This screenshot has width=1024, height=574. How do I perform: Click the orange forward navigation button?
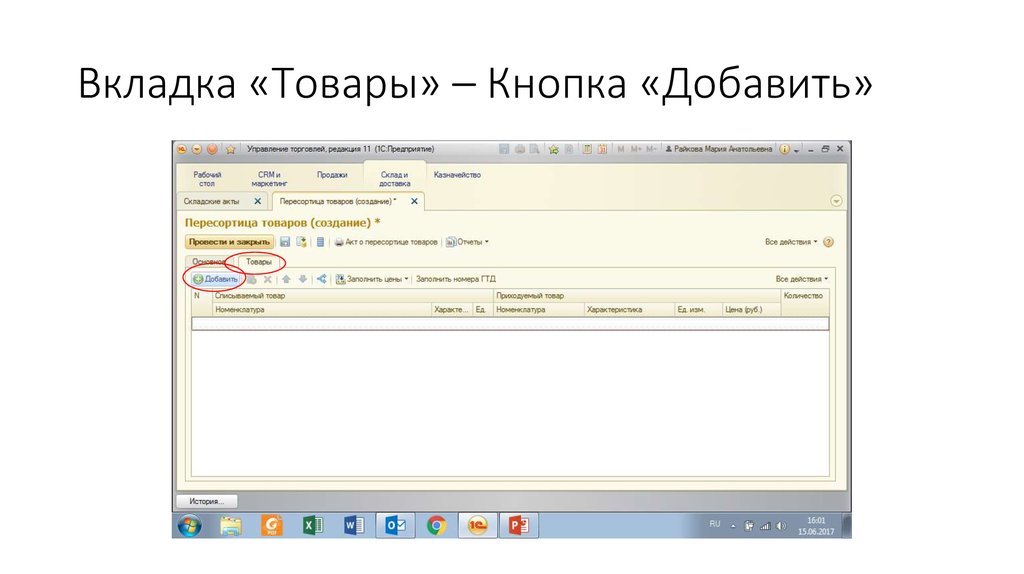tap(212, 149)
